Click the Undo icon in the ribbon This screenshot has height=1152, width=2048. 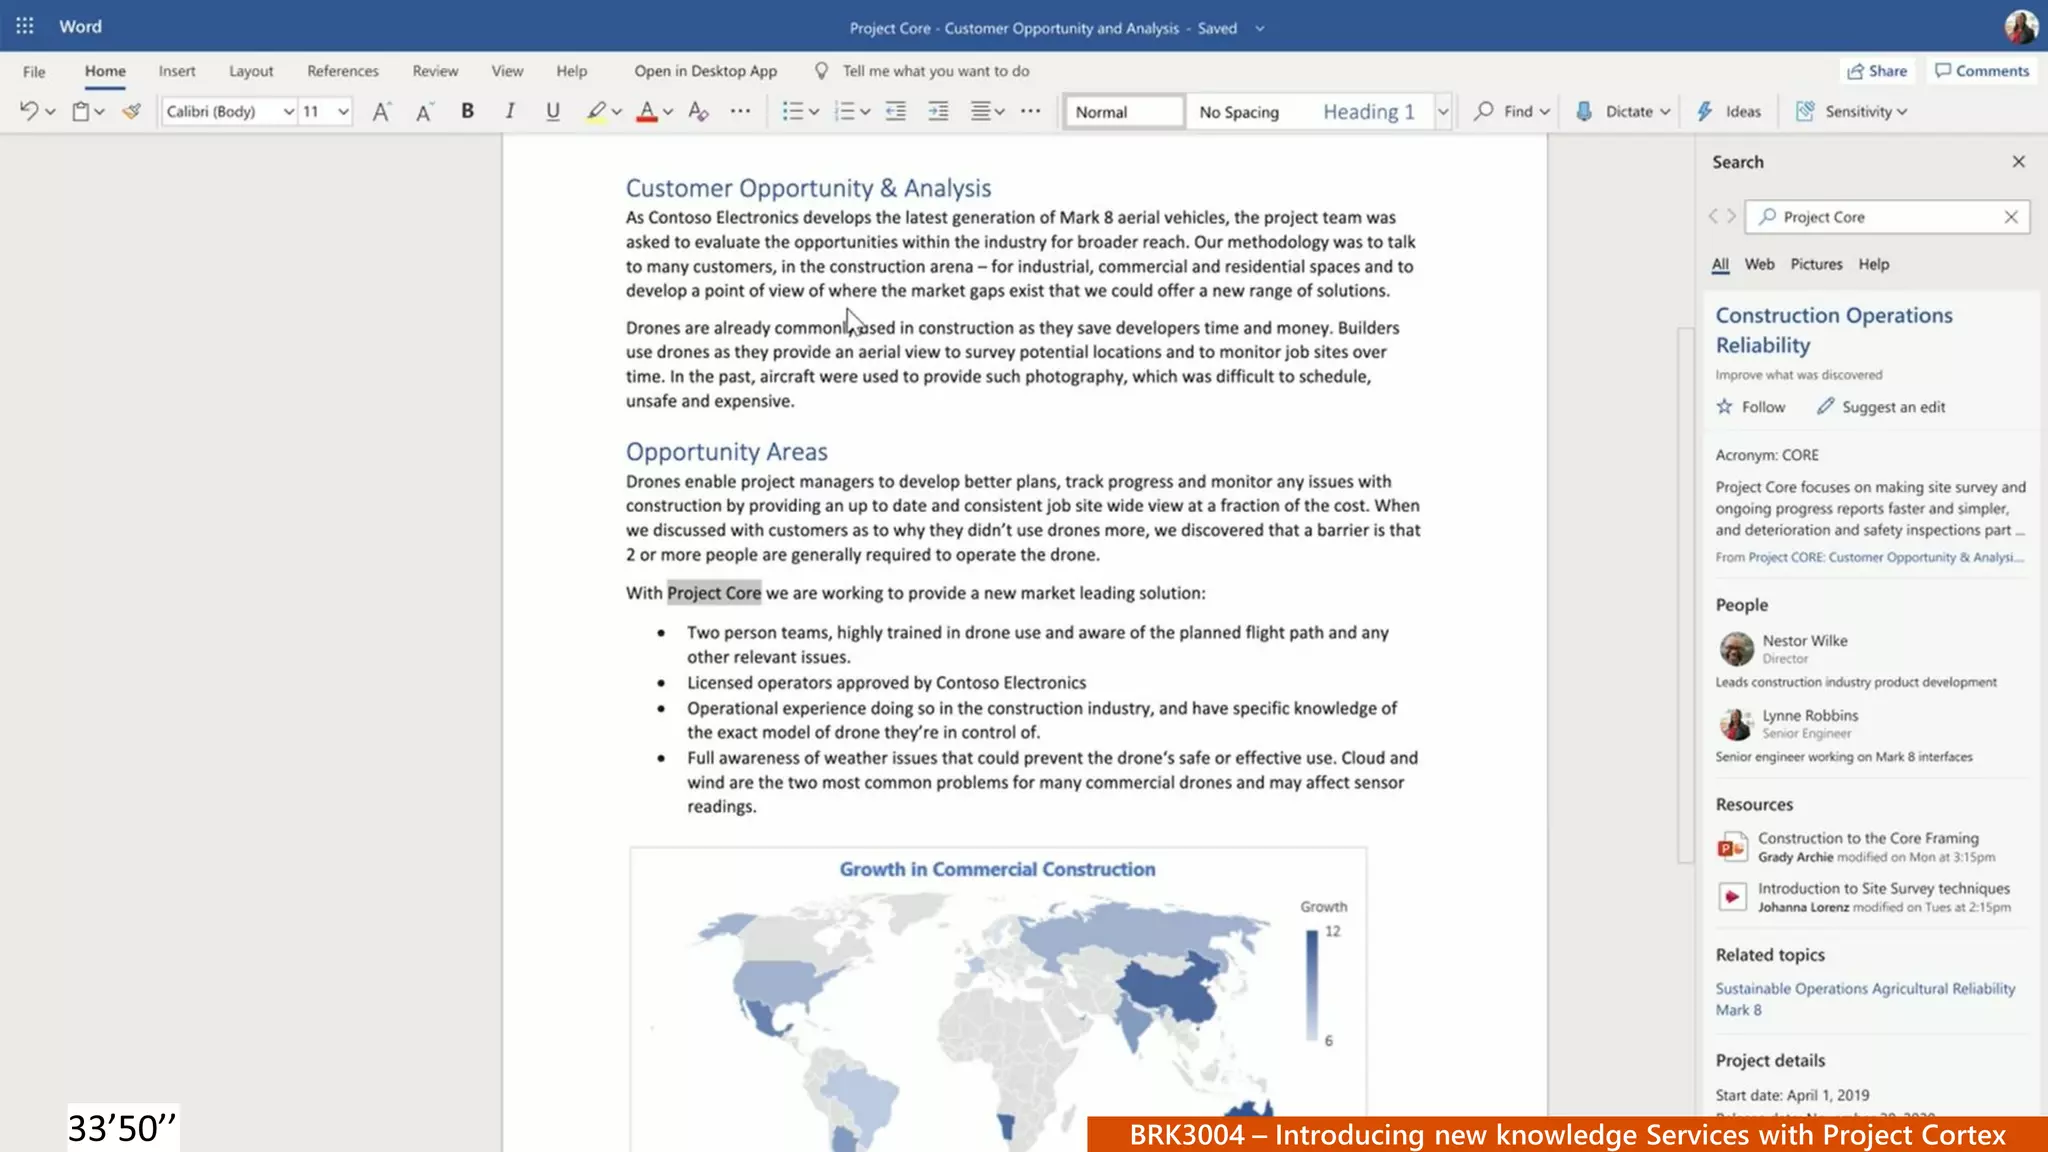29,111
